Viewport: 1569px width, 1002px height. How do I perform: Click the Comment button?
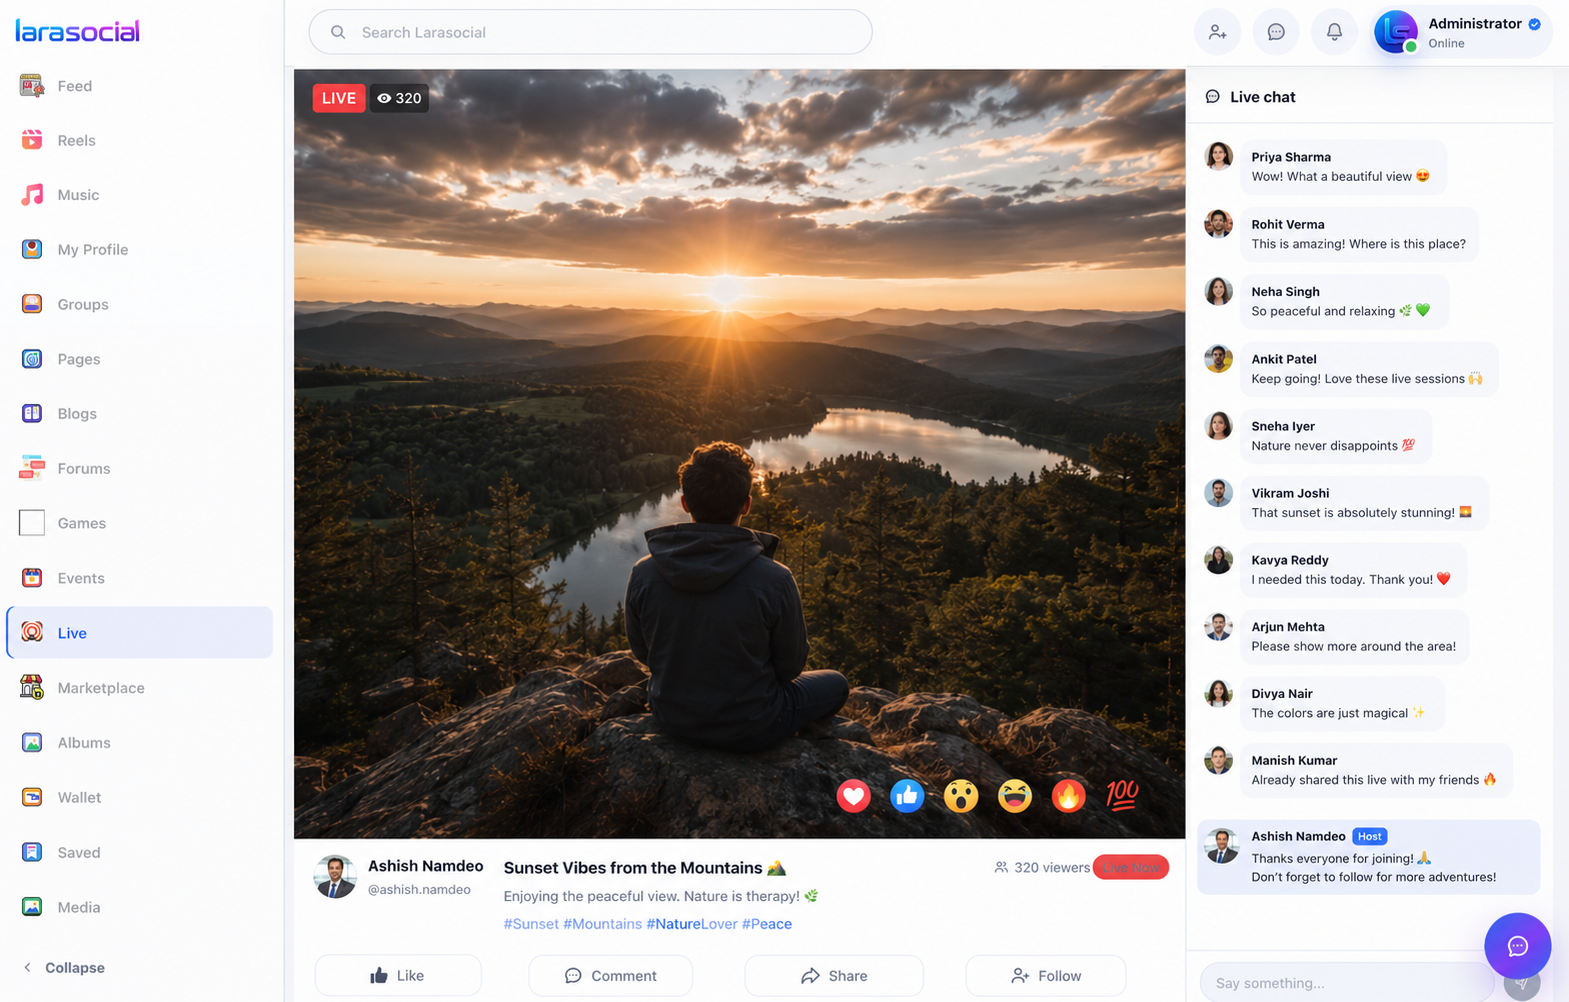coord(611,976)
